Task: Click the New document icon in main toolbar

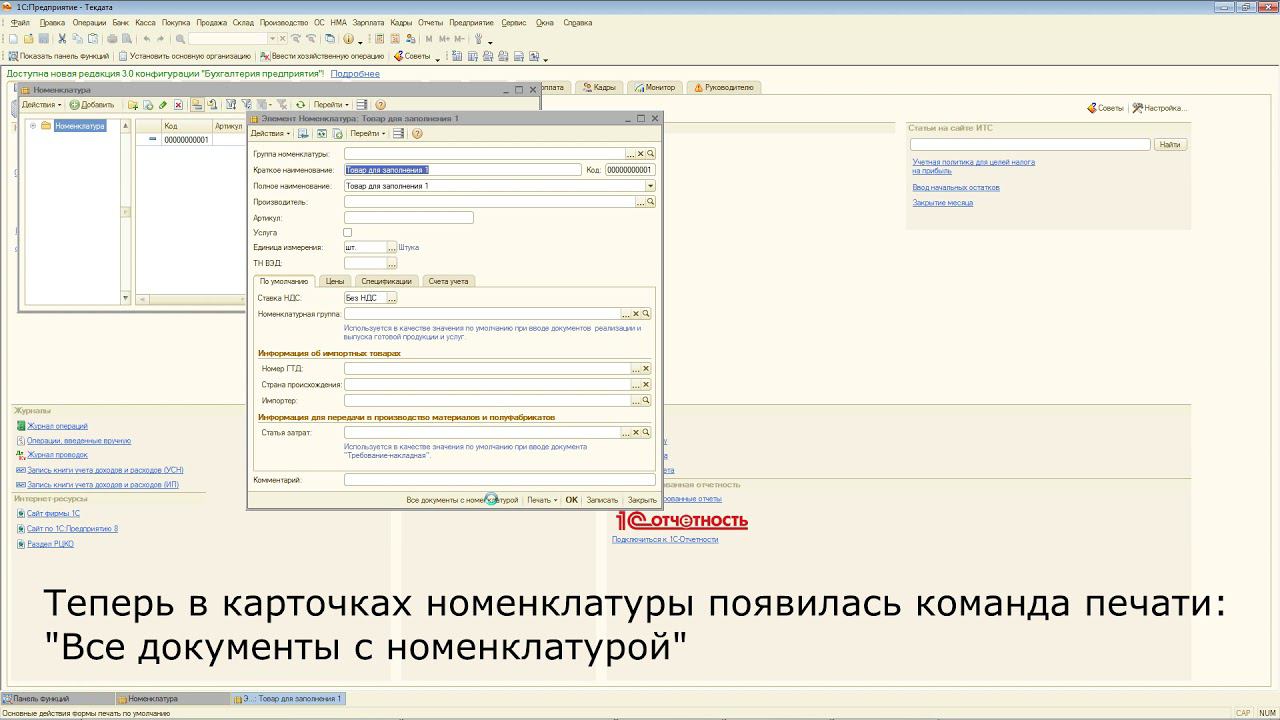Action: (x=13, y=39)
